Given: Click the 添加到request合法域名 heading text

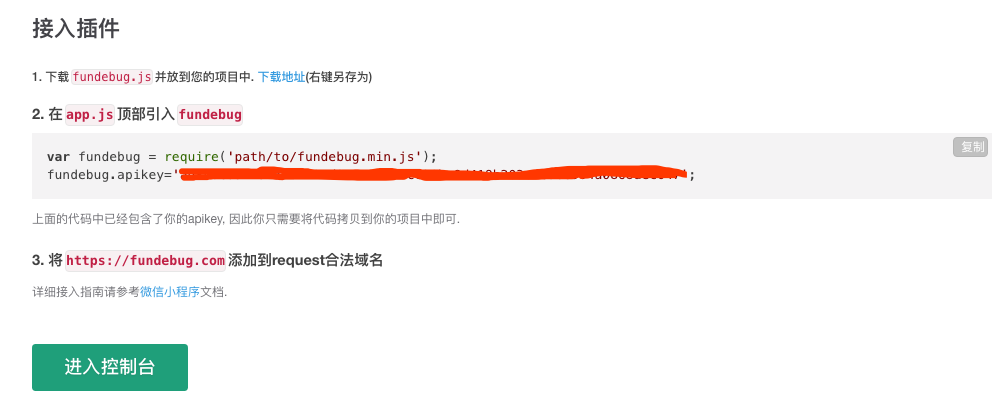Looking at the screenshot, I should tap(305, 261).
